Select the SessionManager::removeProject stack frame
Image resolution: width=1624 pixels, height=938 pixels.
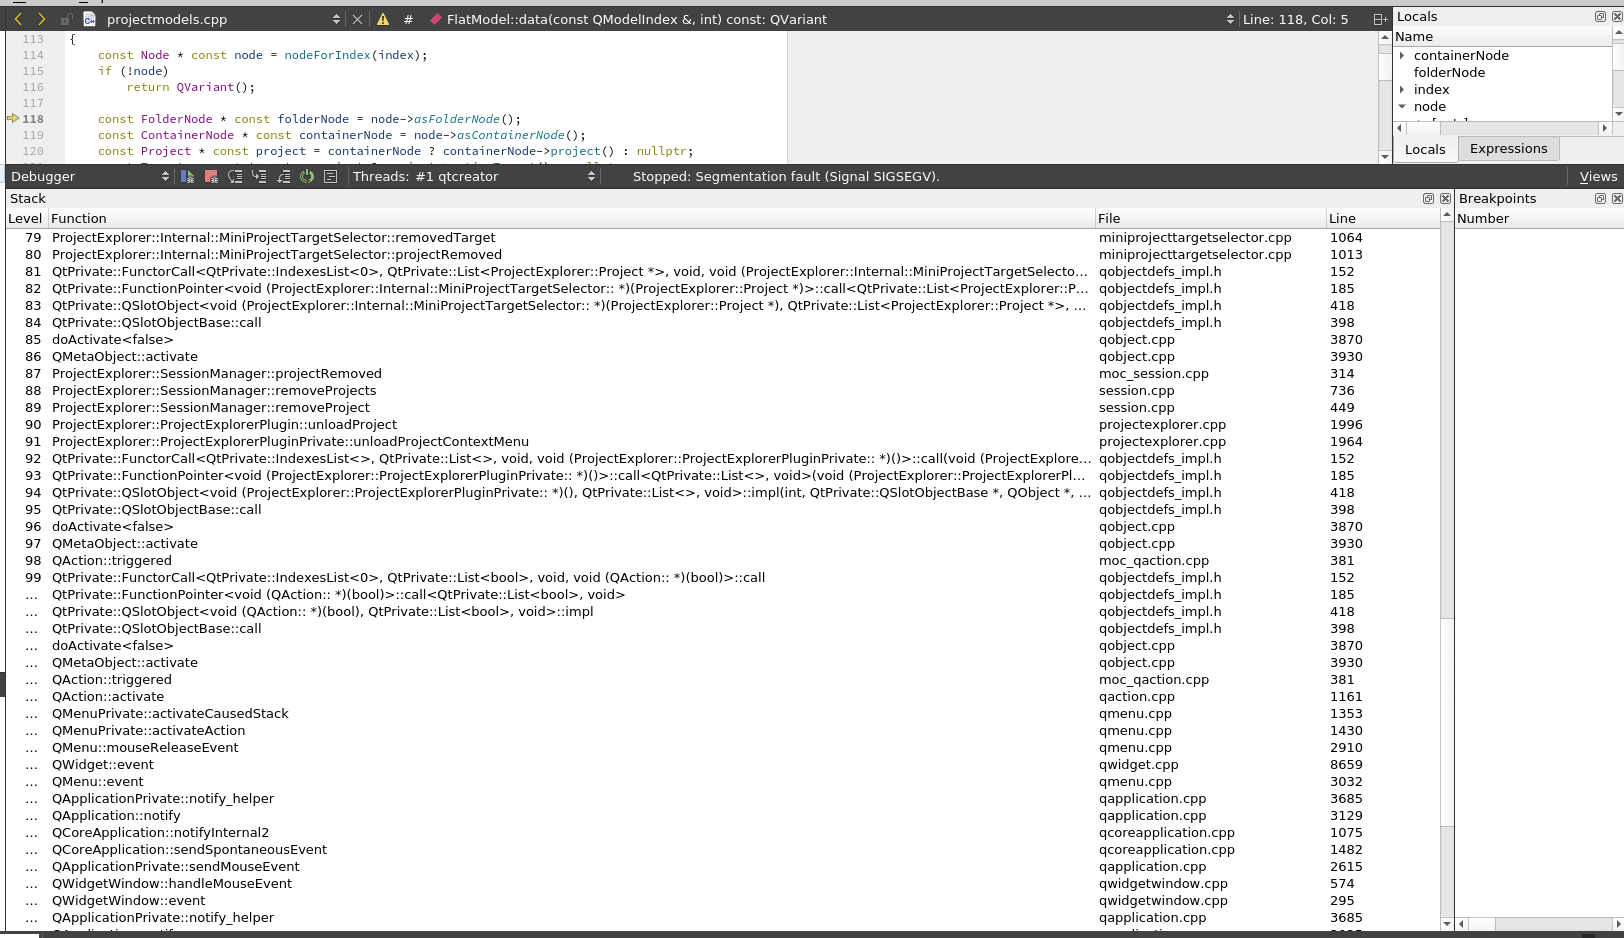[x=211, y=408]
